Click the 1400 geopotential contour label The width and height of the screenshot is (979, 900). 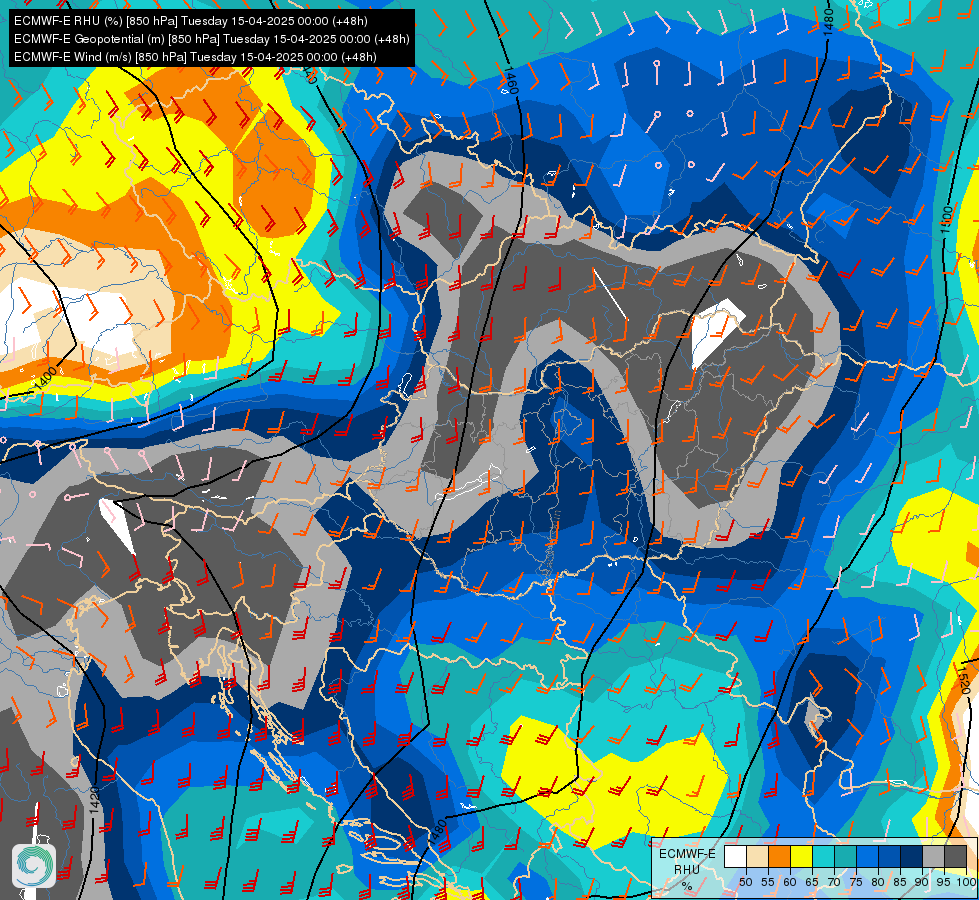pyautogui.click(x=47, y=379)
